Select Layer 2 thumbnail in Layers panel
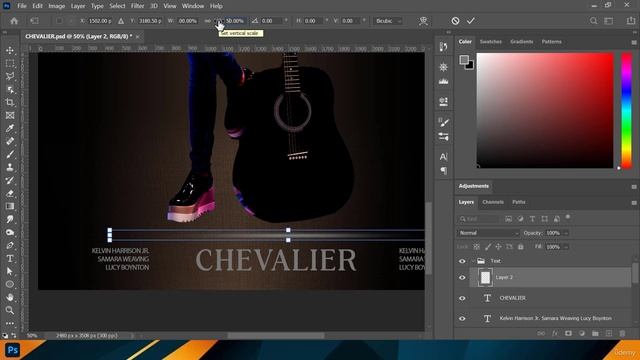This screenshot has height=360, width=640. 485,278
